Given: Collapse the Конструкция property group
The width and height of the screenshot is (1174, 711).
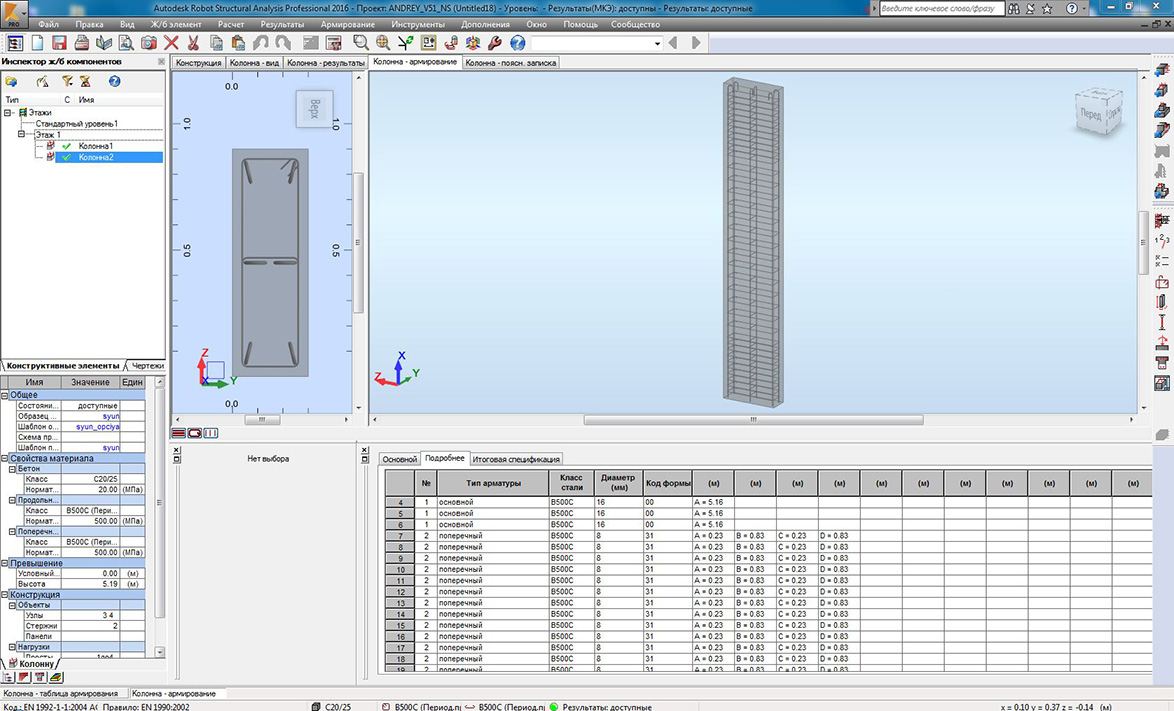Looking at the screenshot, I should click(x=4, y=594).
